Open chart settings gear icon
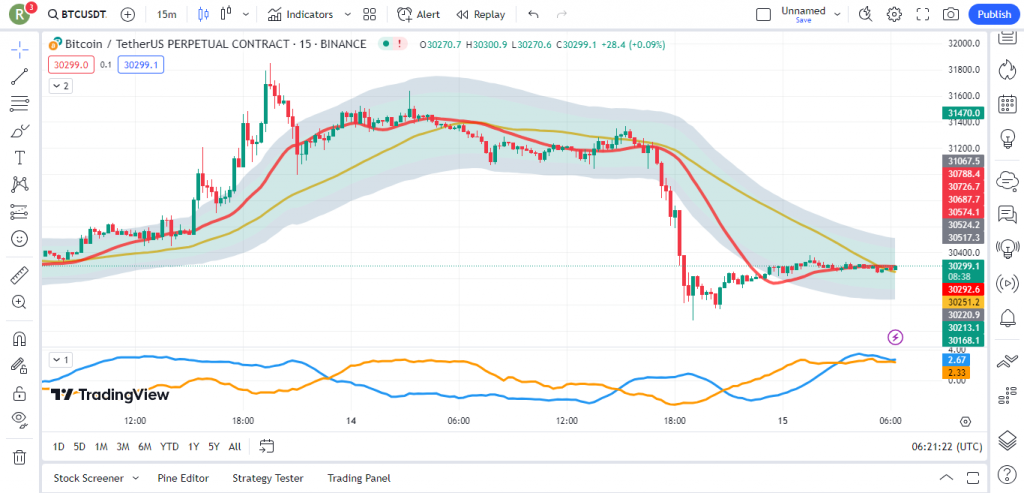This screenshot has height=493, width=1024. 894,14
